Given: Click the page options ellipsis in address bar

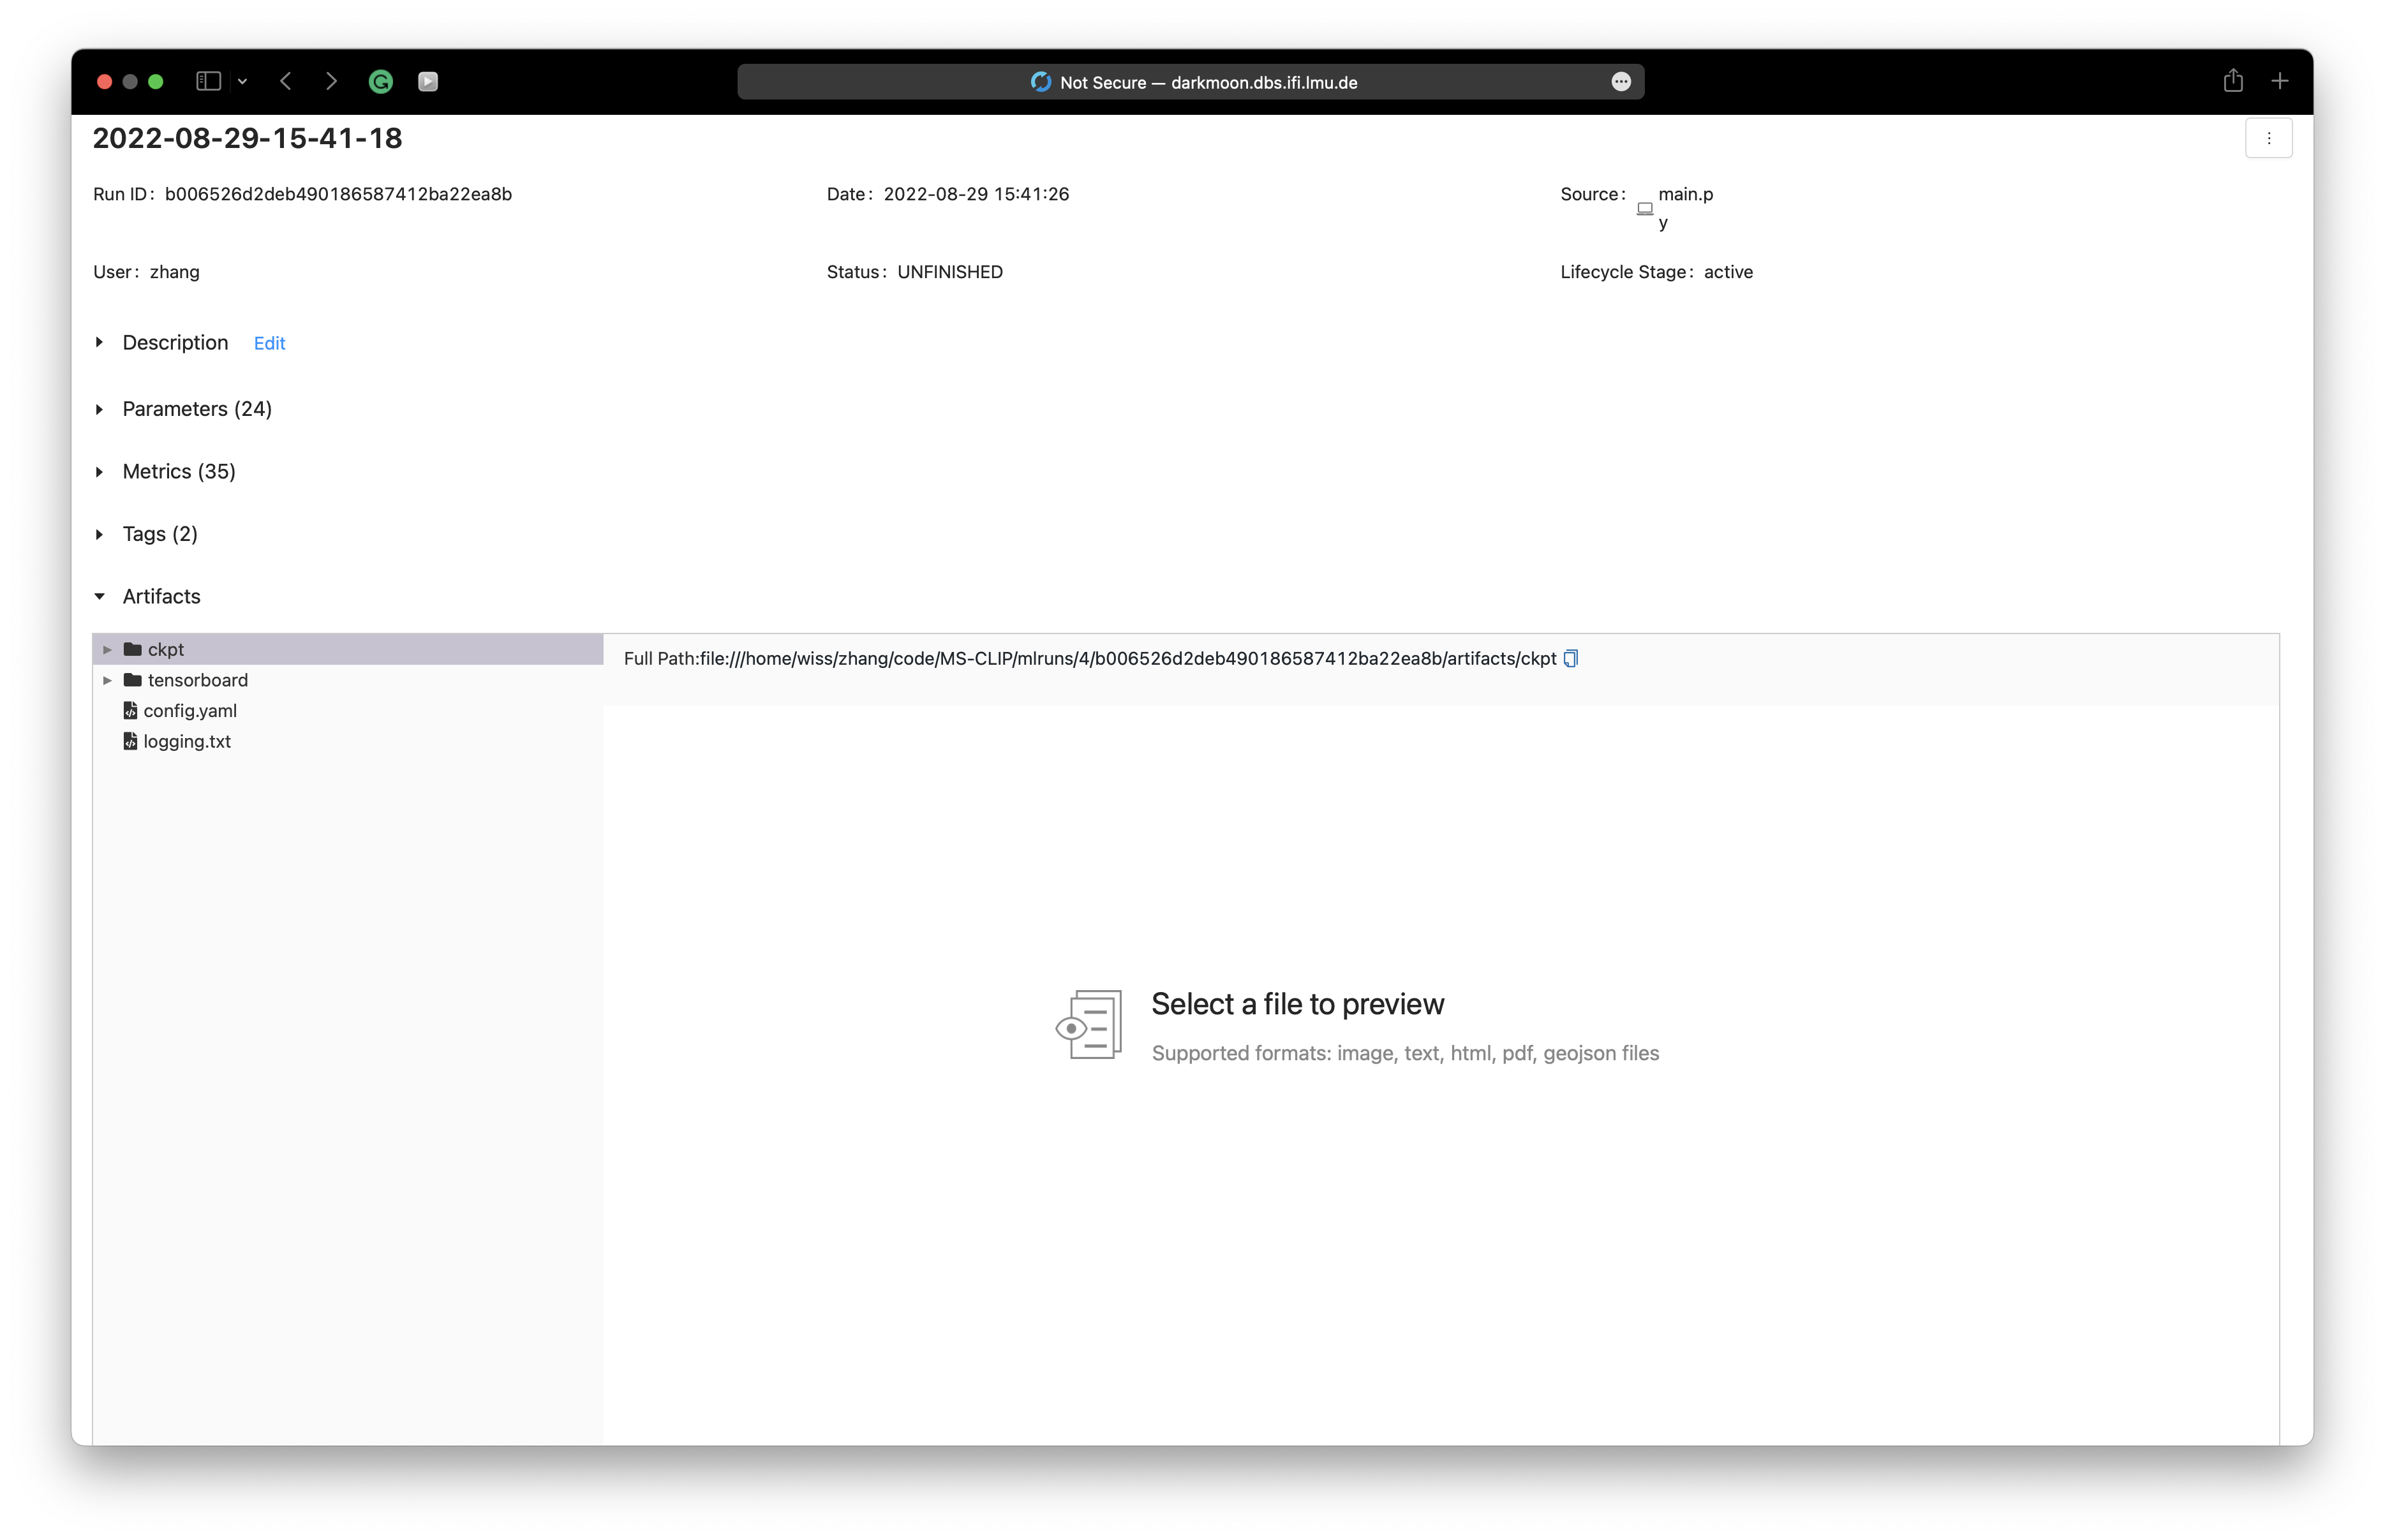Looking at the screenshot, I should point(1621,82).
